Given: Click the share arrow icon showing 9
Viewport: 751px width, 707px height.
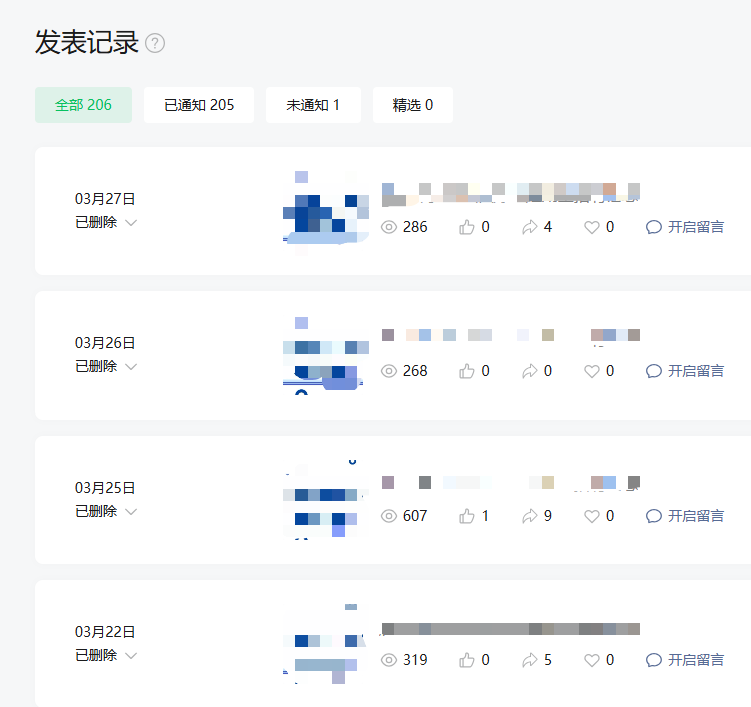Looking at the screenshot, I should [x=530, y=516].
